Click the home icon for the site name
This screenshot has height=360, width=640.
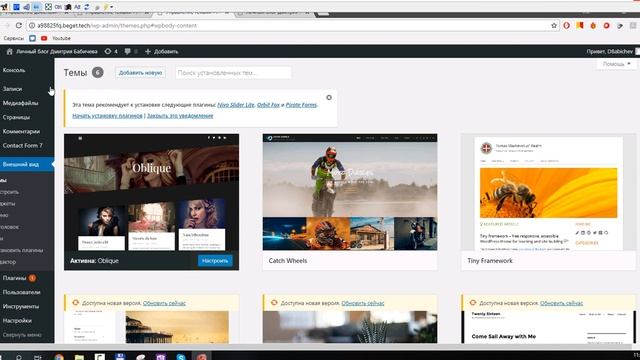pyautogui.click(x=9, y=51)
